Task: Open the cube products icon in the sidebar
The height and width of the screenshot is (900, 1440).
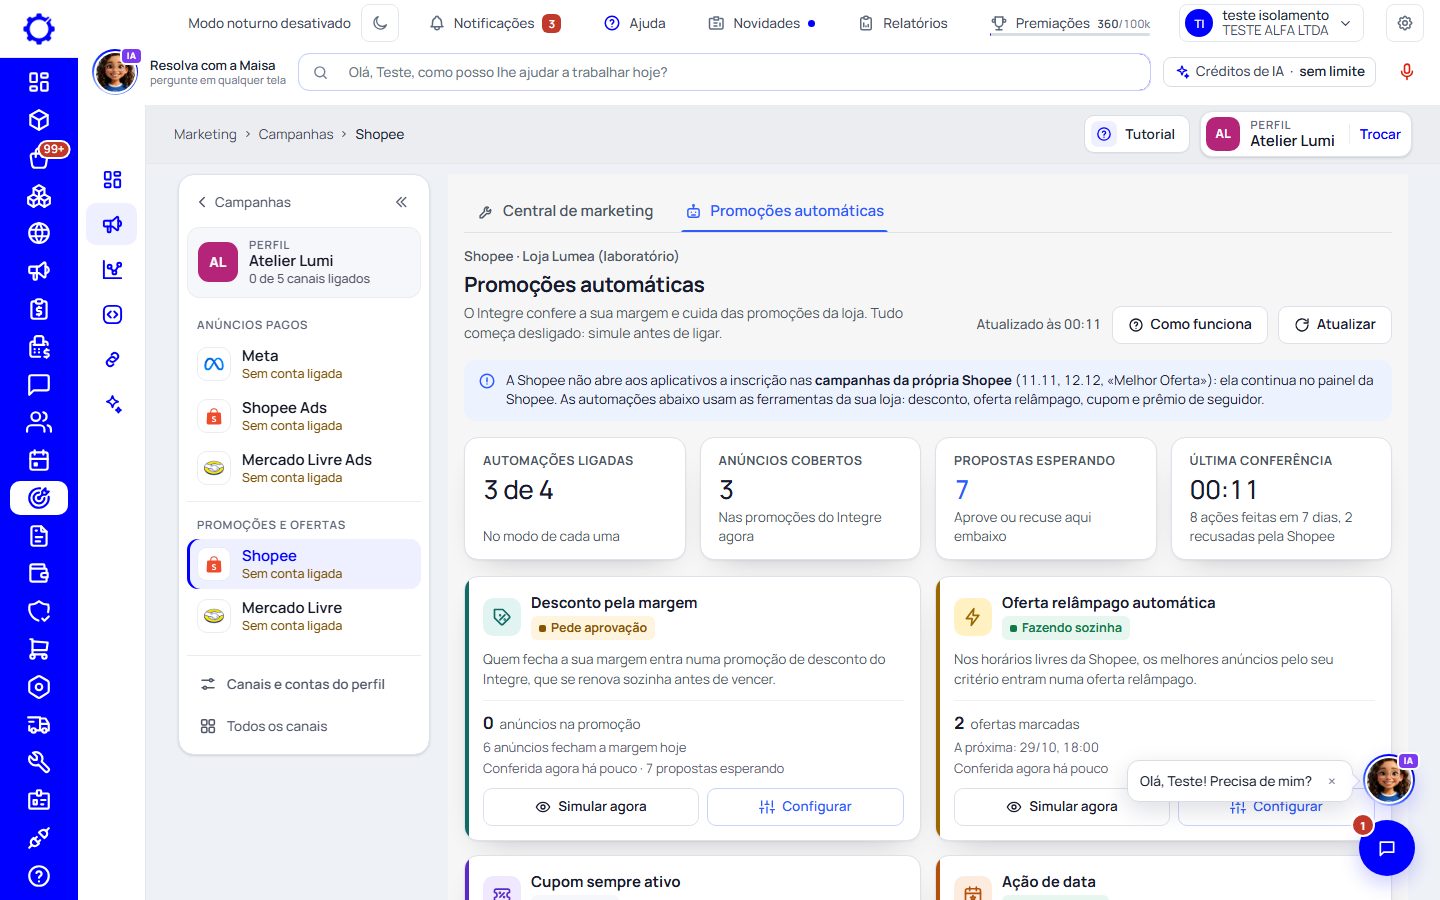Action: tap(39, 120)
